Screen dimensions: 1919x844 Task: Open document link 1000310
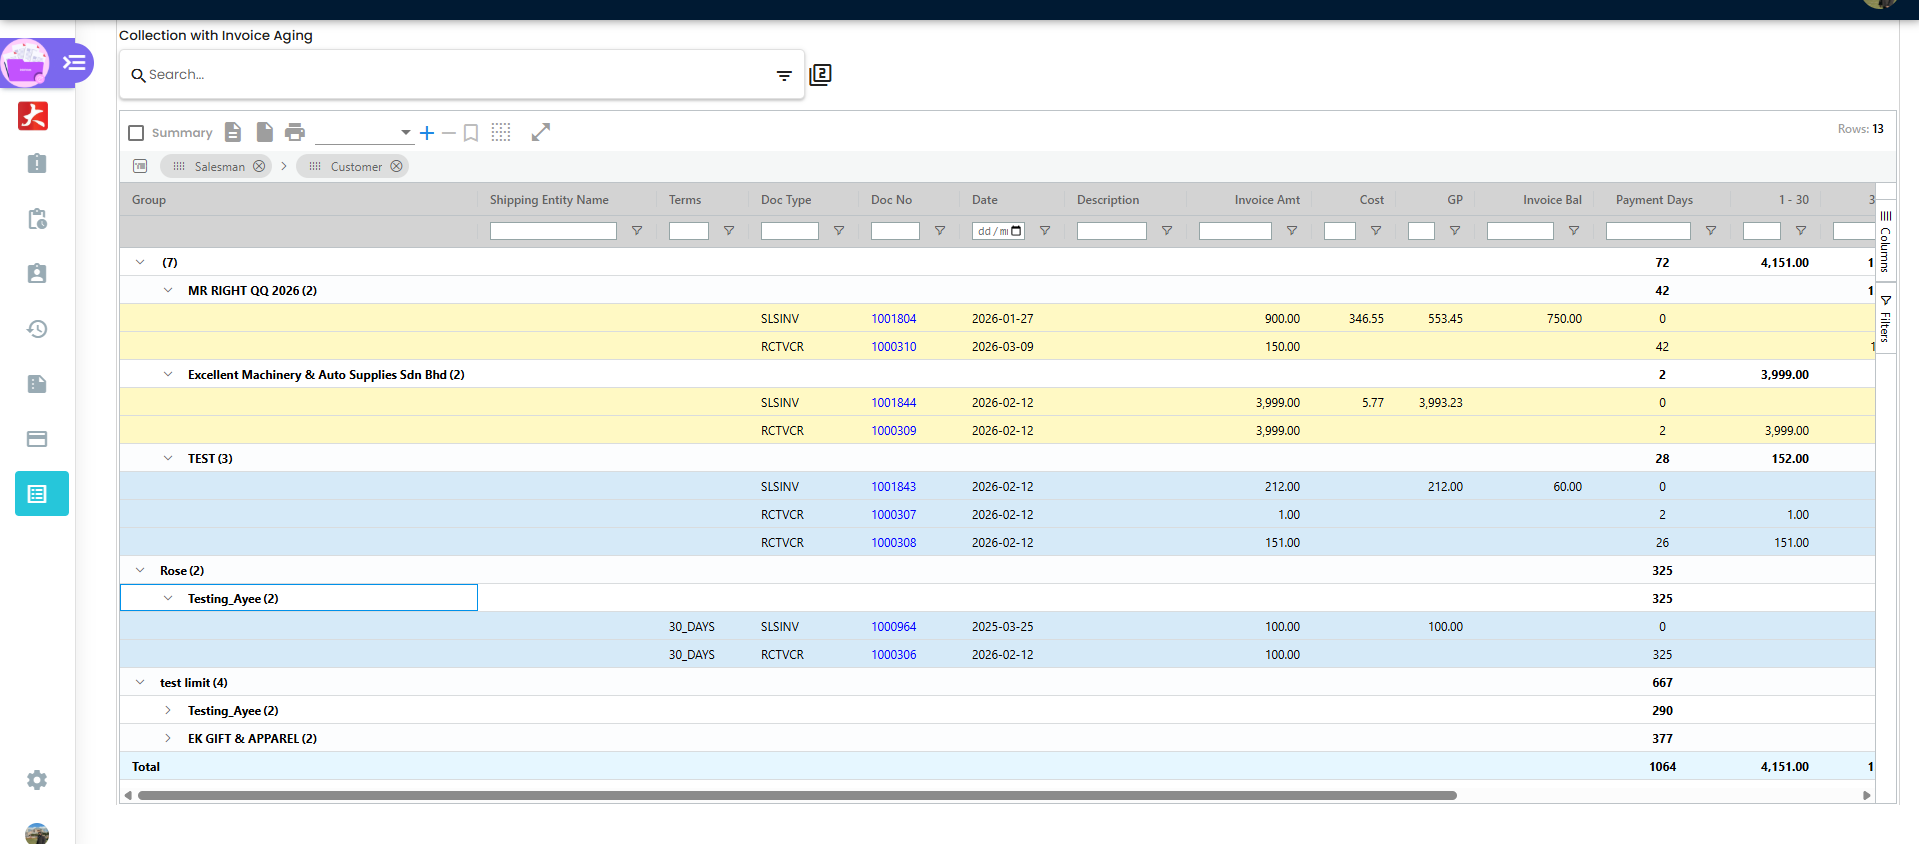[x=893, y=346]
